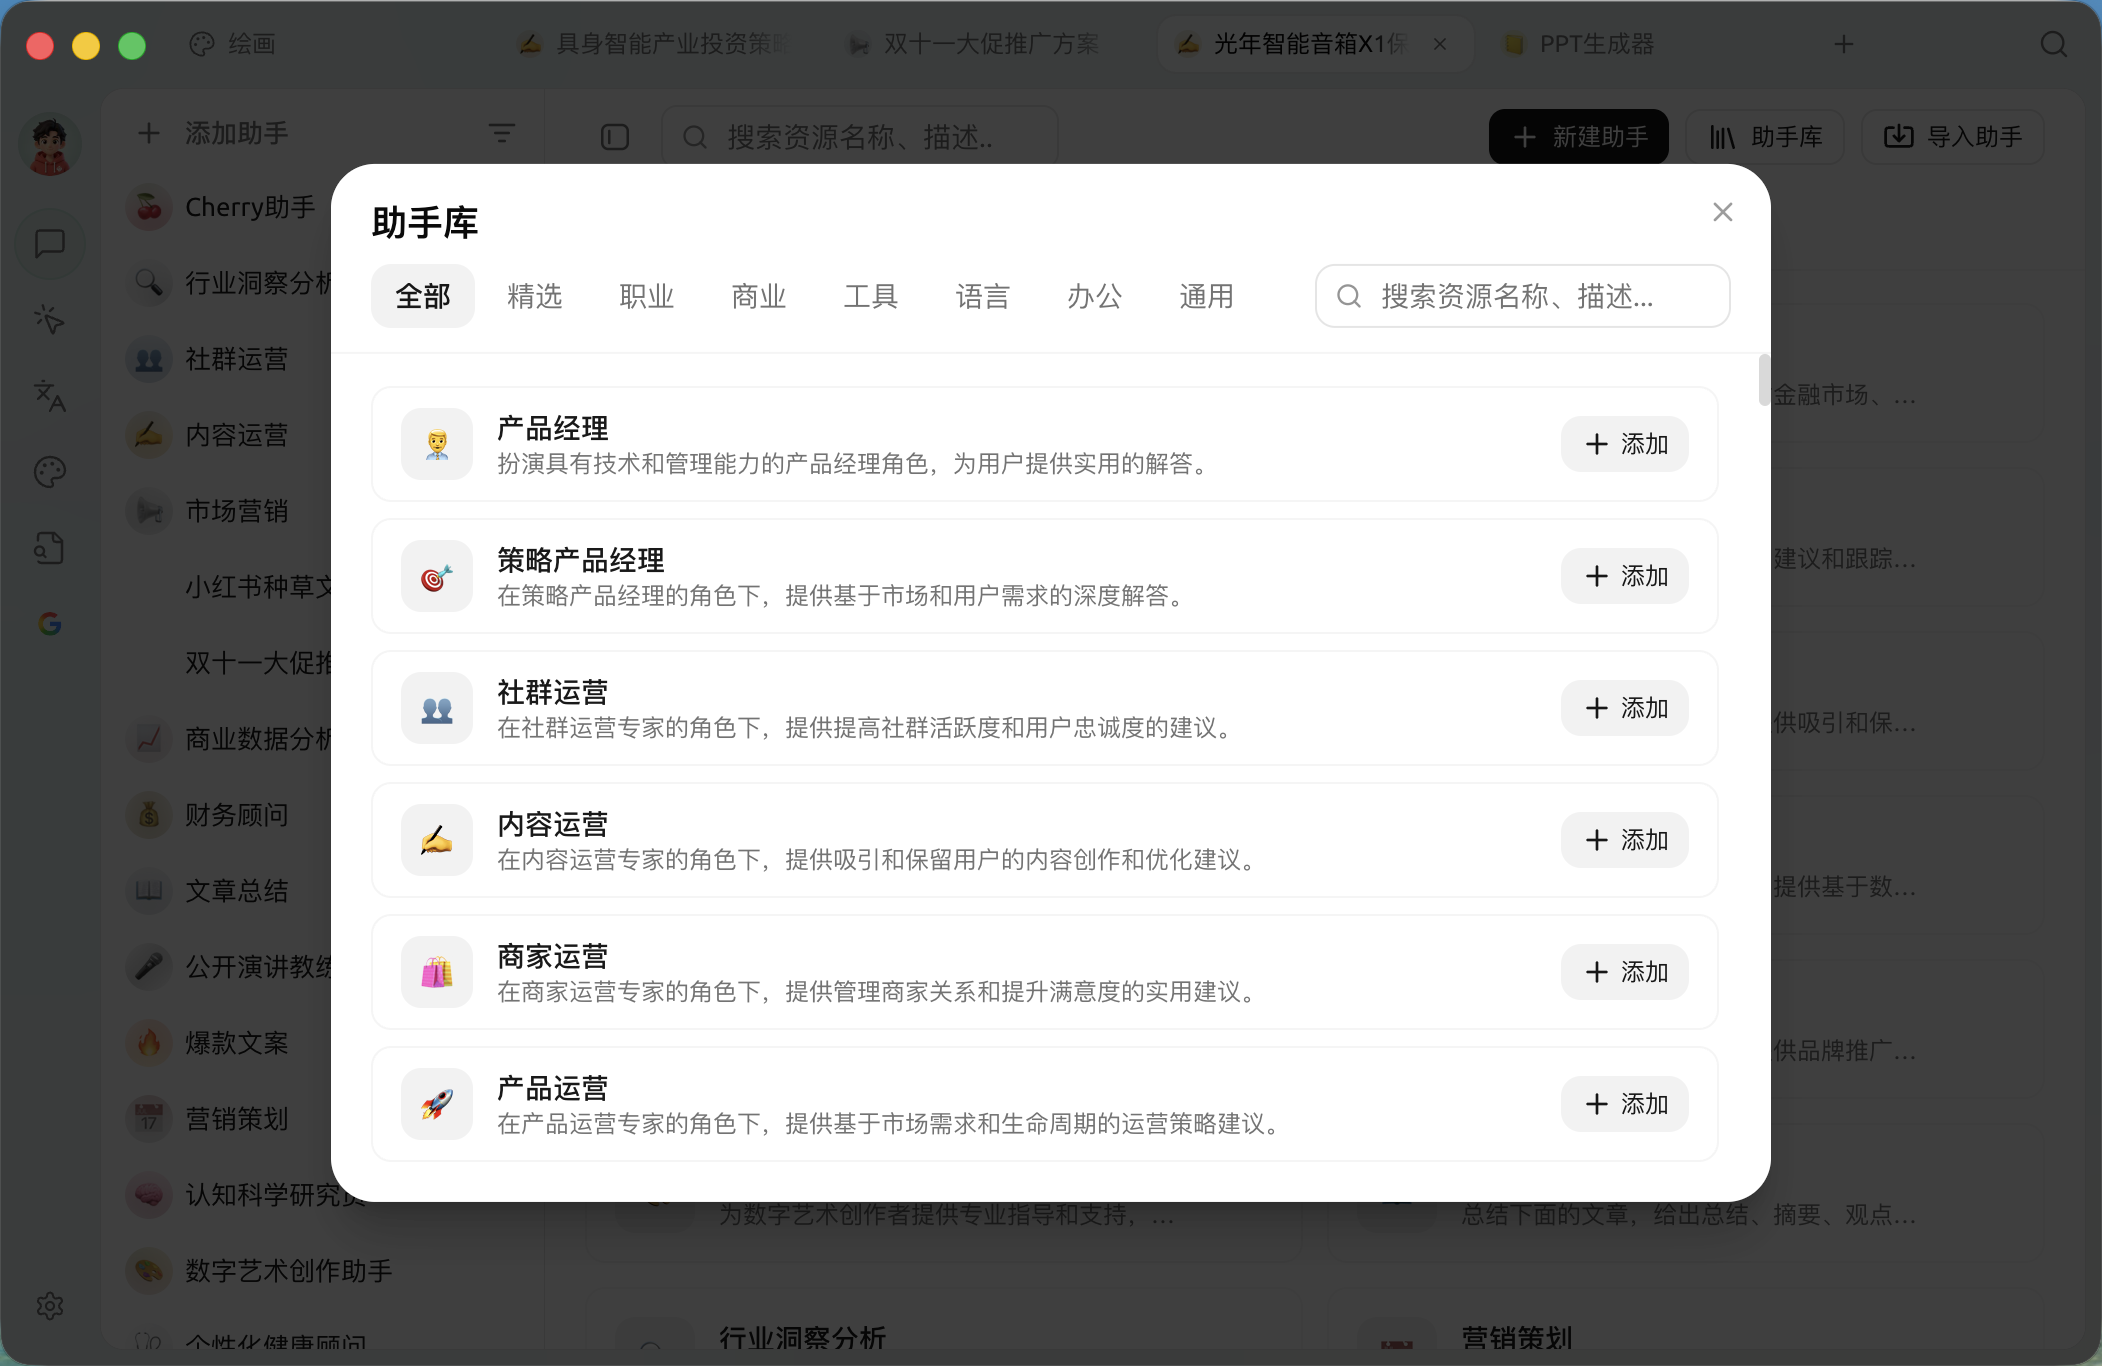Toggle the sidebar panel layout icon

(x=614, y=137)
